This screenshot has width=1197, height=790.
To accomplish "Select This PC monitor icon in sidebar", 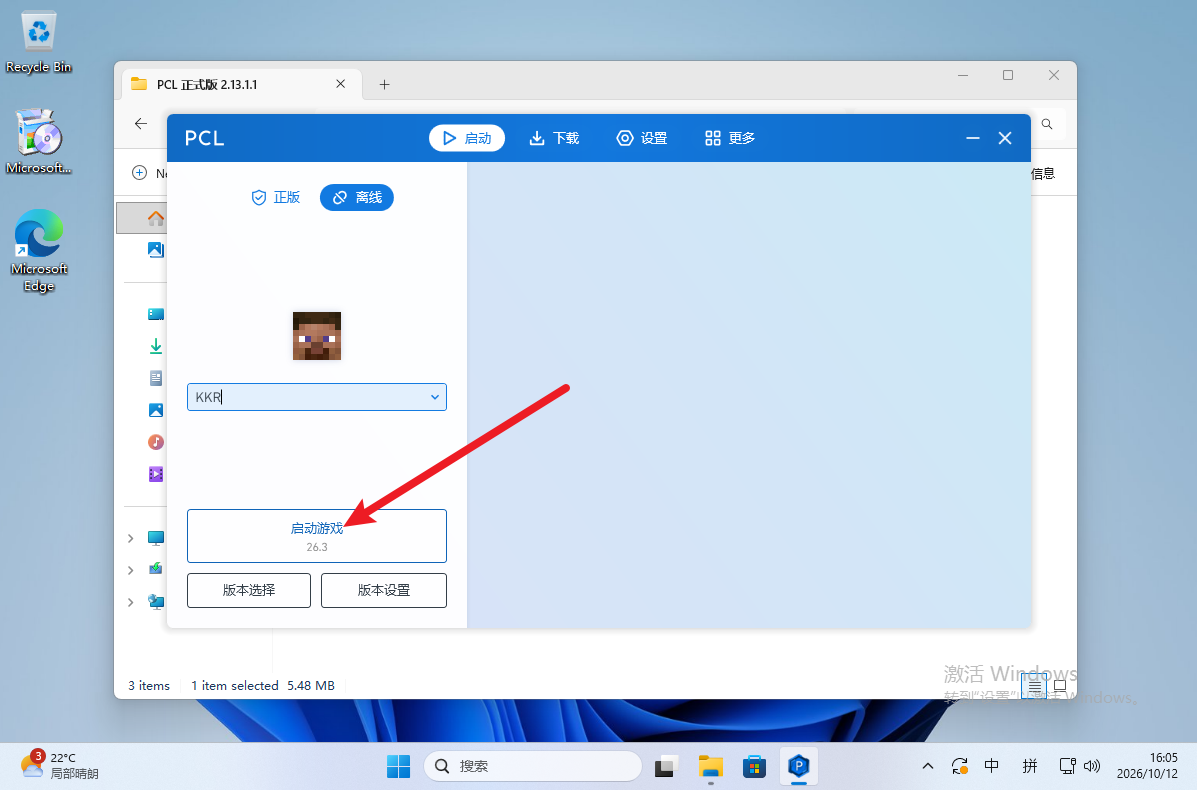I will tap(156, 538).
